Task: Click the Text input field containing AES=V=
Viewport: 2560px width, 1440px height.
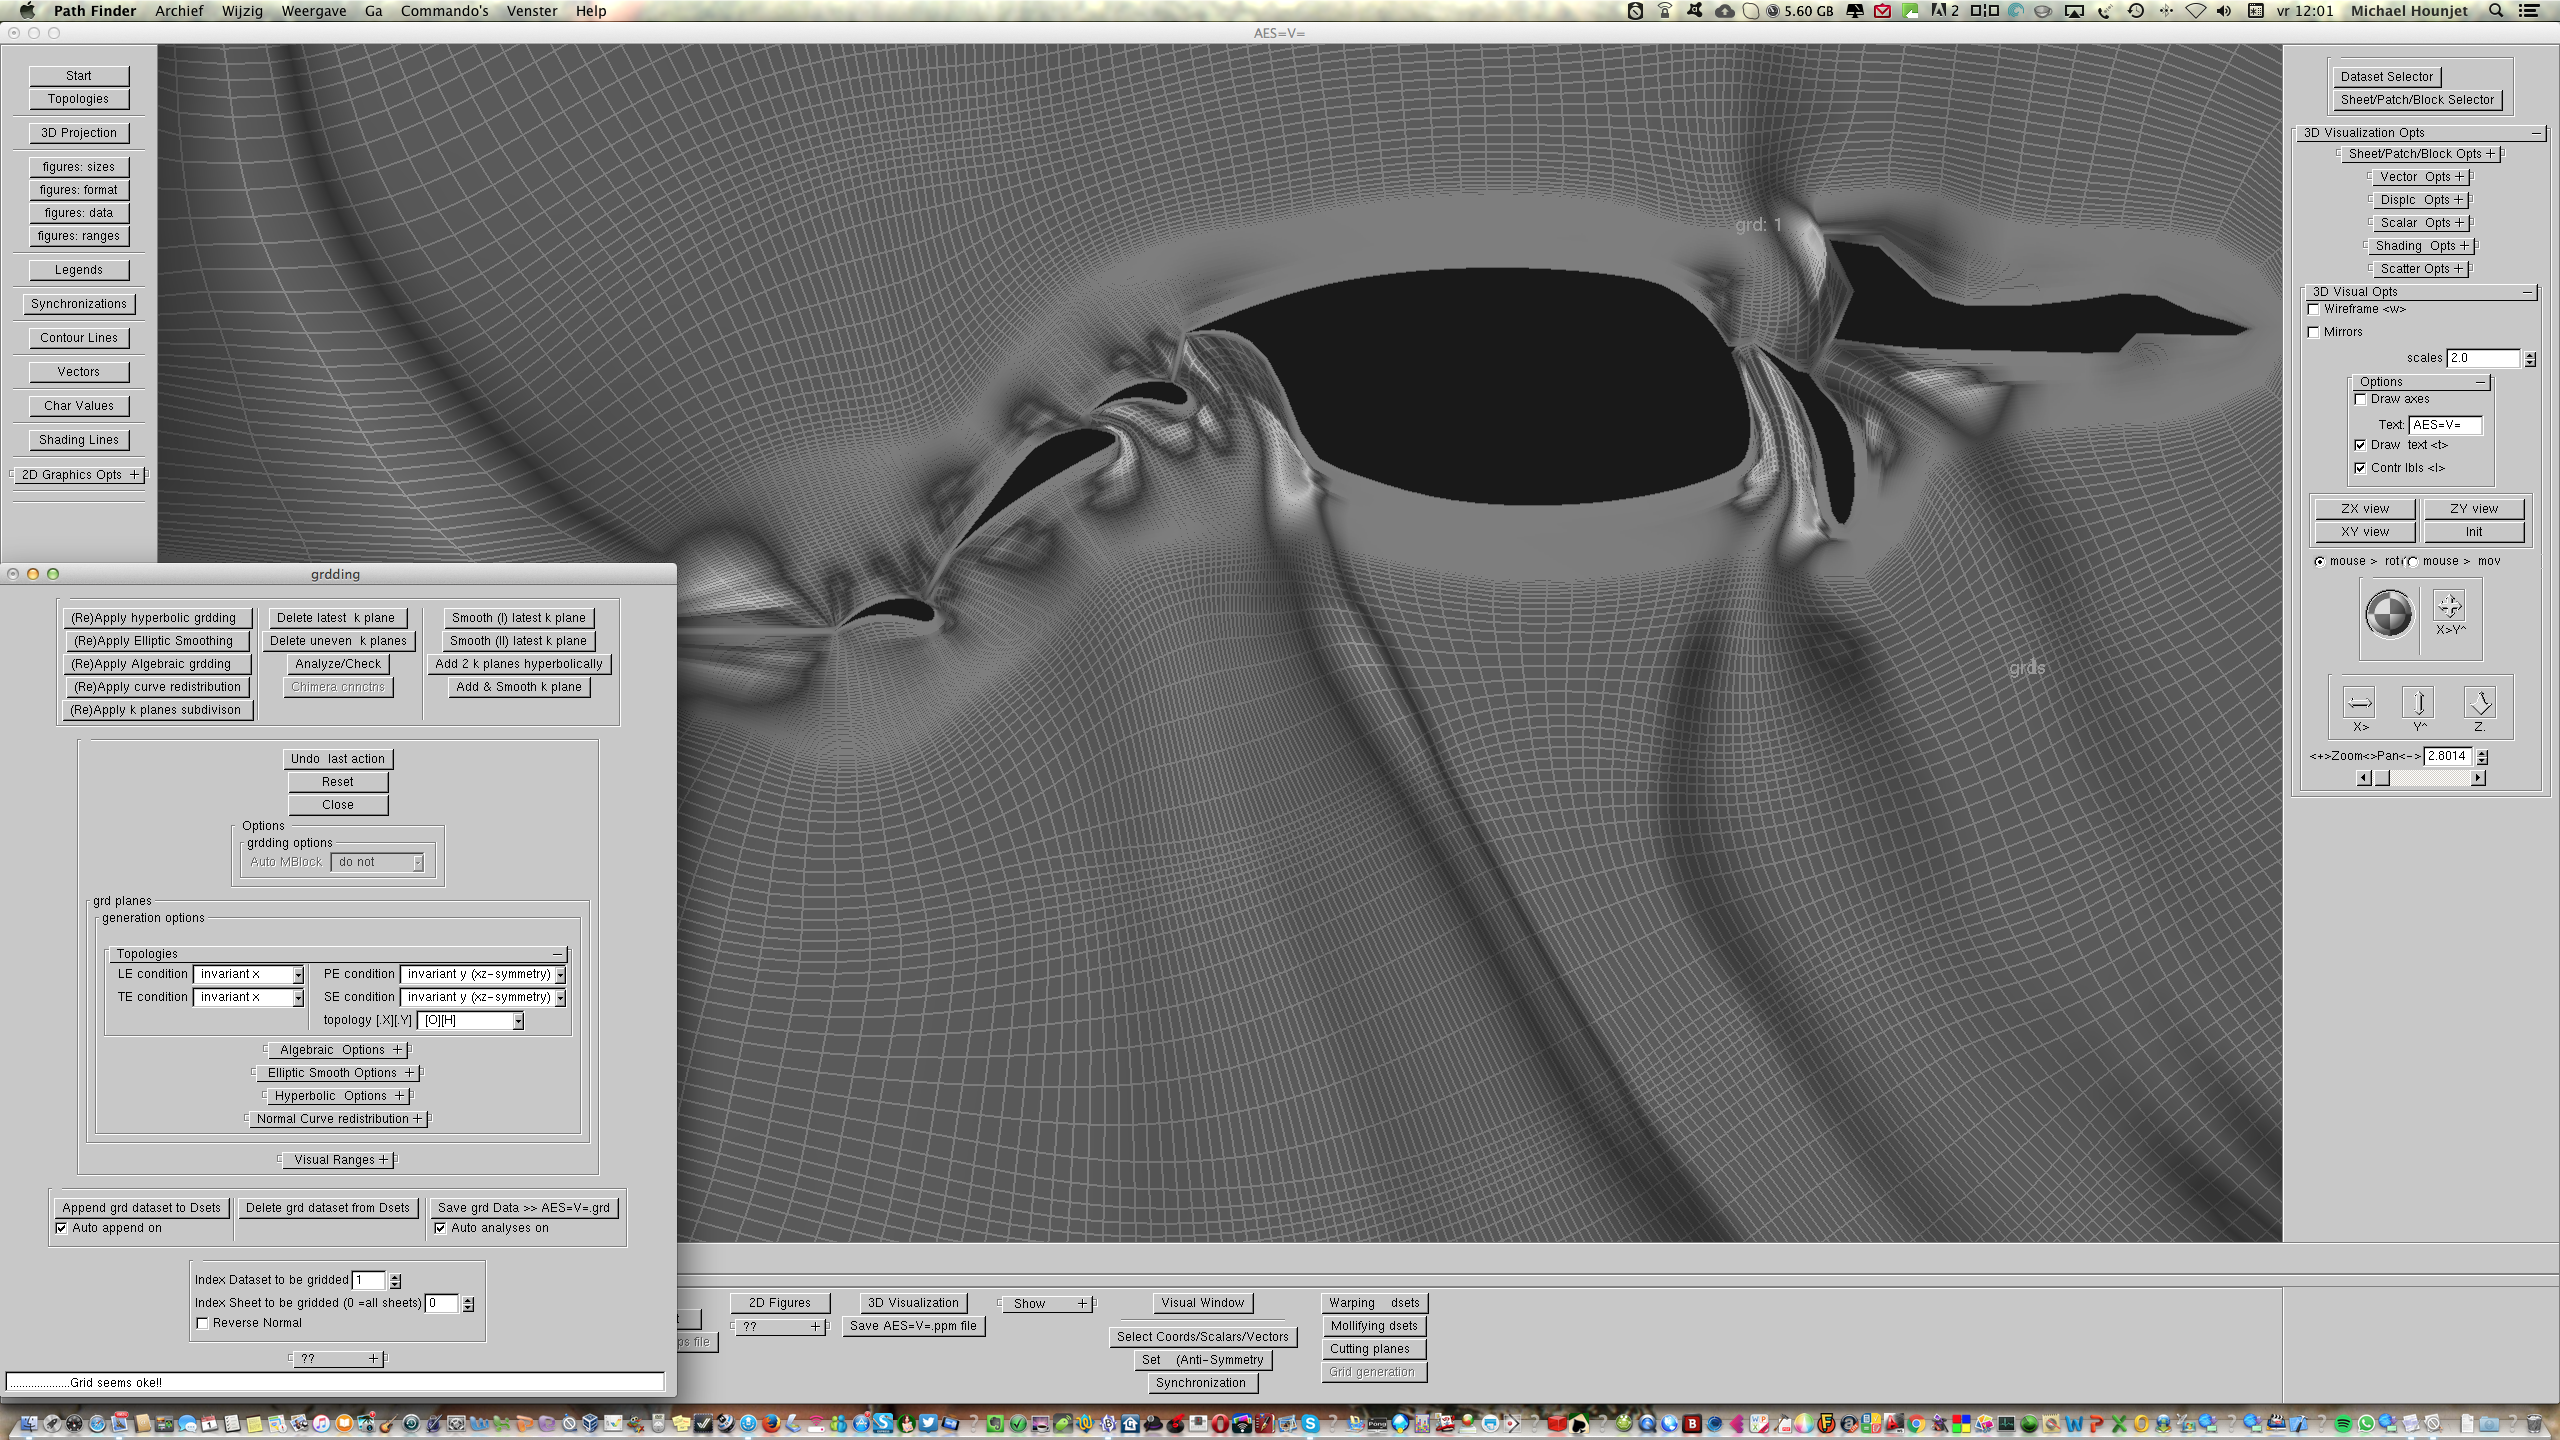Action: pos(2445,426)
